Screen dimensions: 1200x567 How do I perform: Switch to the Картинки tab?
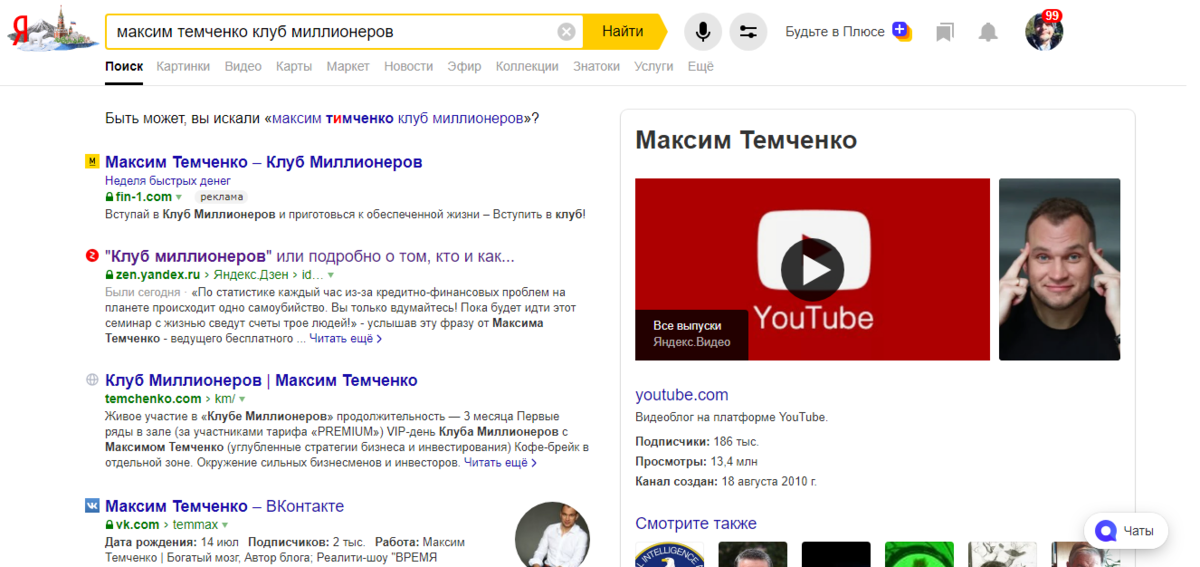click(x=183, y=66)
